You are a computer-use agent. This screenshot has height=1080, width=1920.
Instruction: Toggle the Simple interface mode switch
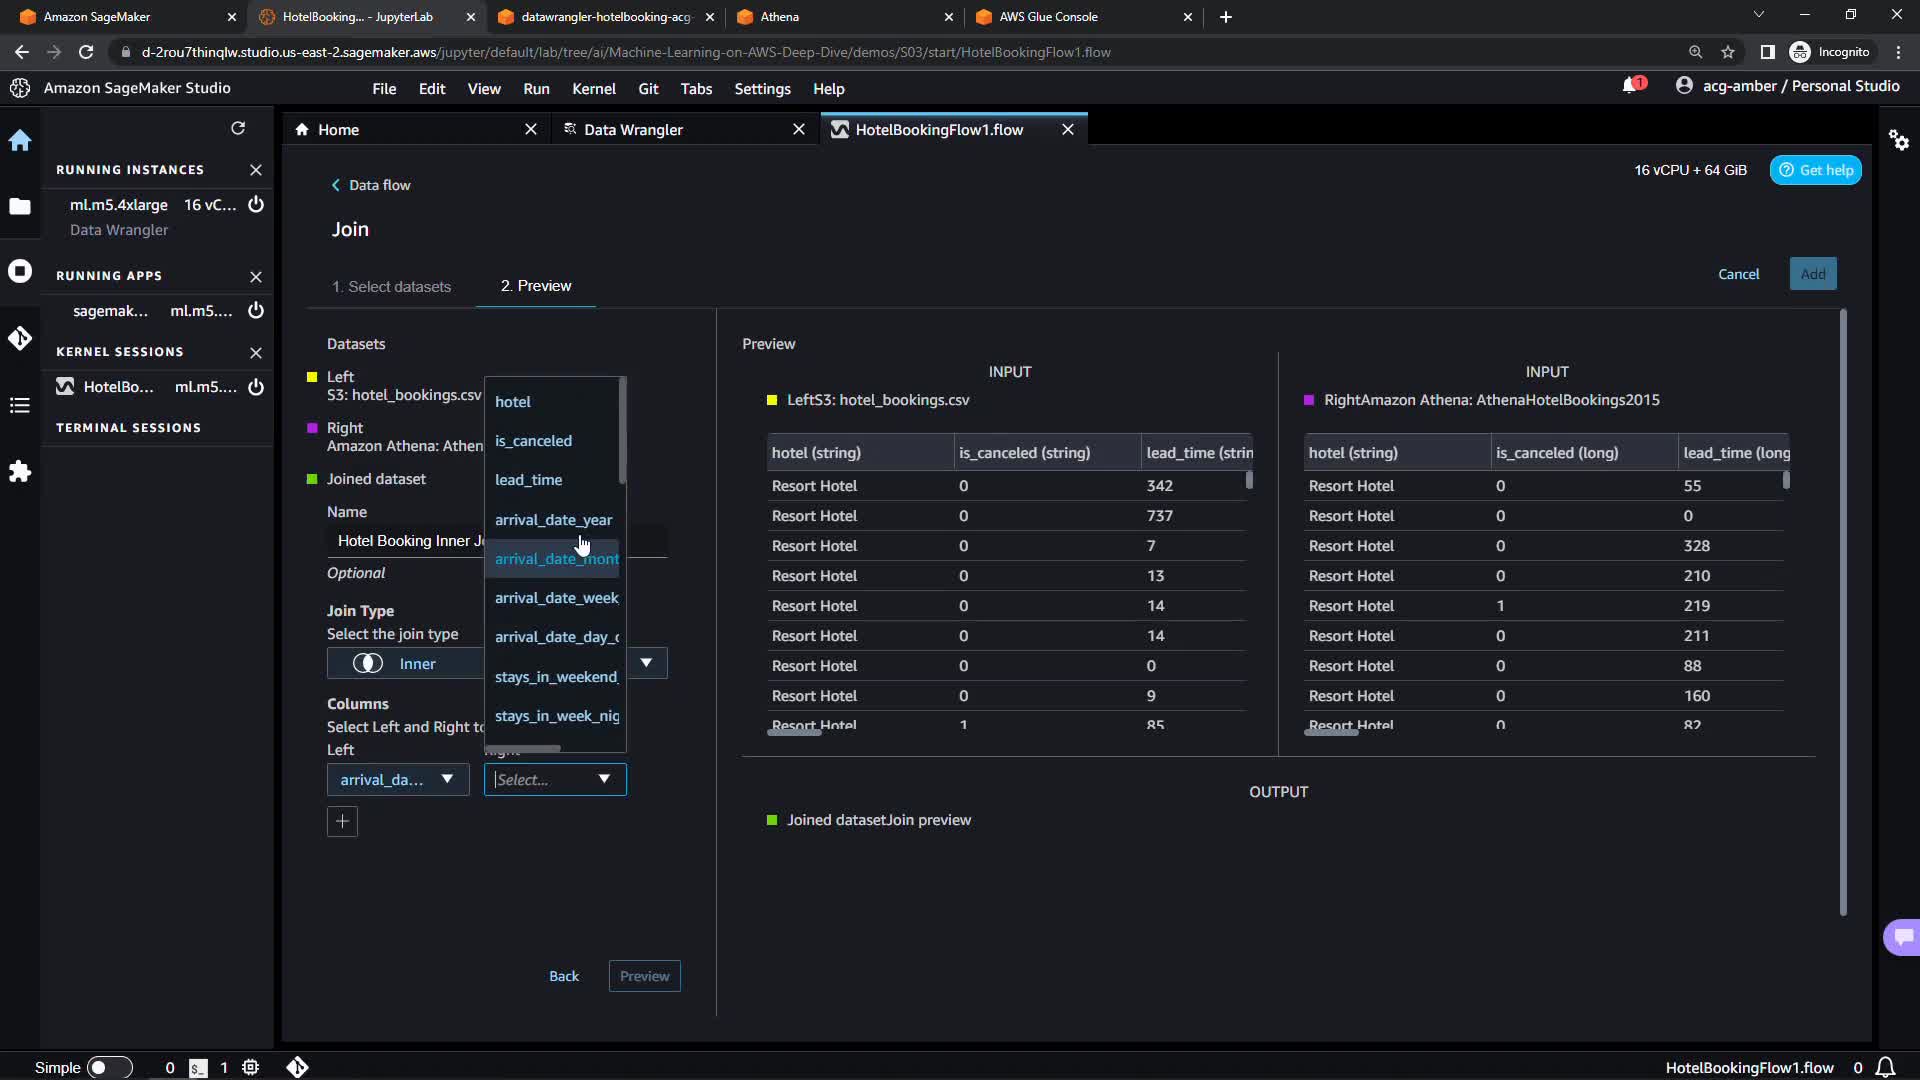click(x=109, y=1067)
